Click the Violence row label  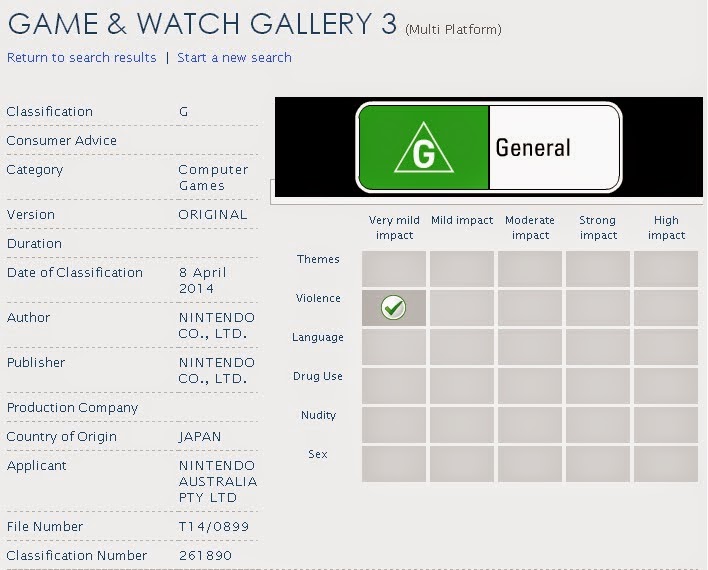[318, 298]
